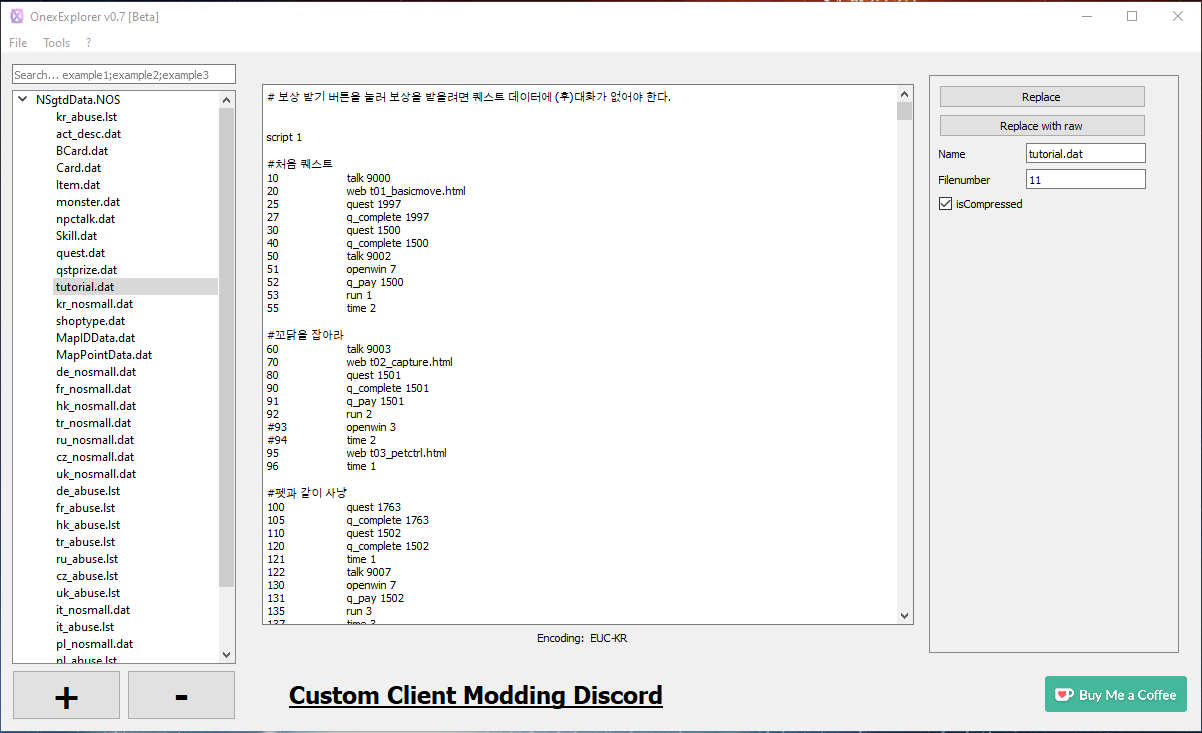Click the Search input field
The height and width of the screenshot is (733, 1202).
pyautogui.click(x=124, y=75)
